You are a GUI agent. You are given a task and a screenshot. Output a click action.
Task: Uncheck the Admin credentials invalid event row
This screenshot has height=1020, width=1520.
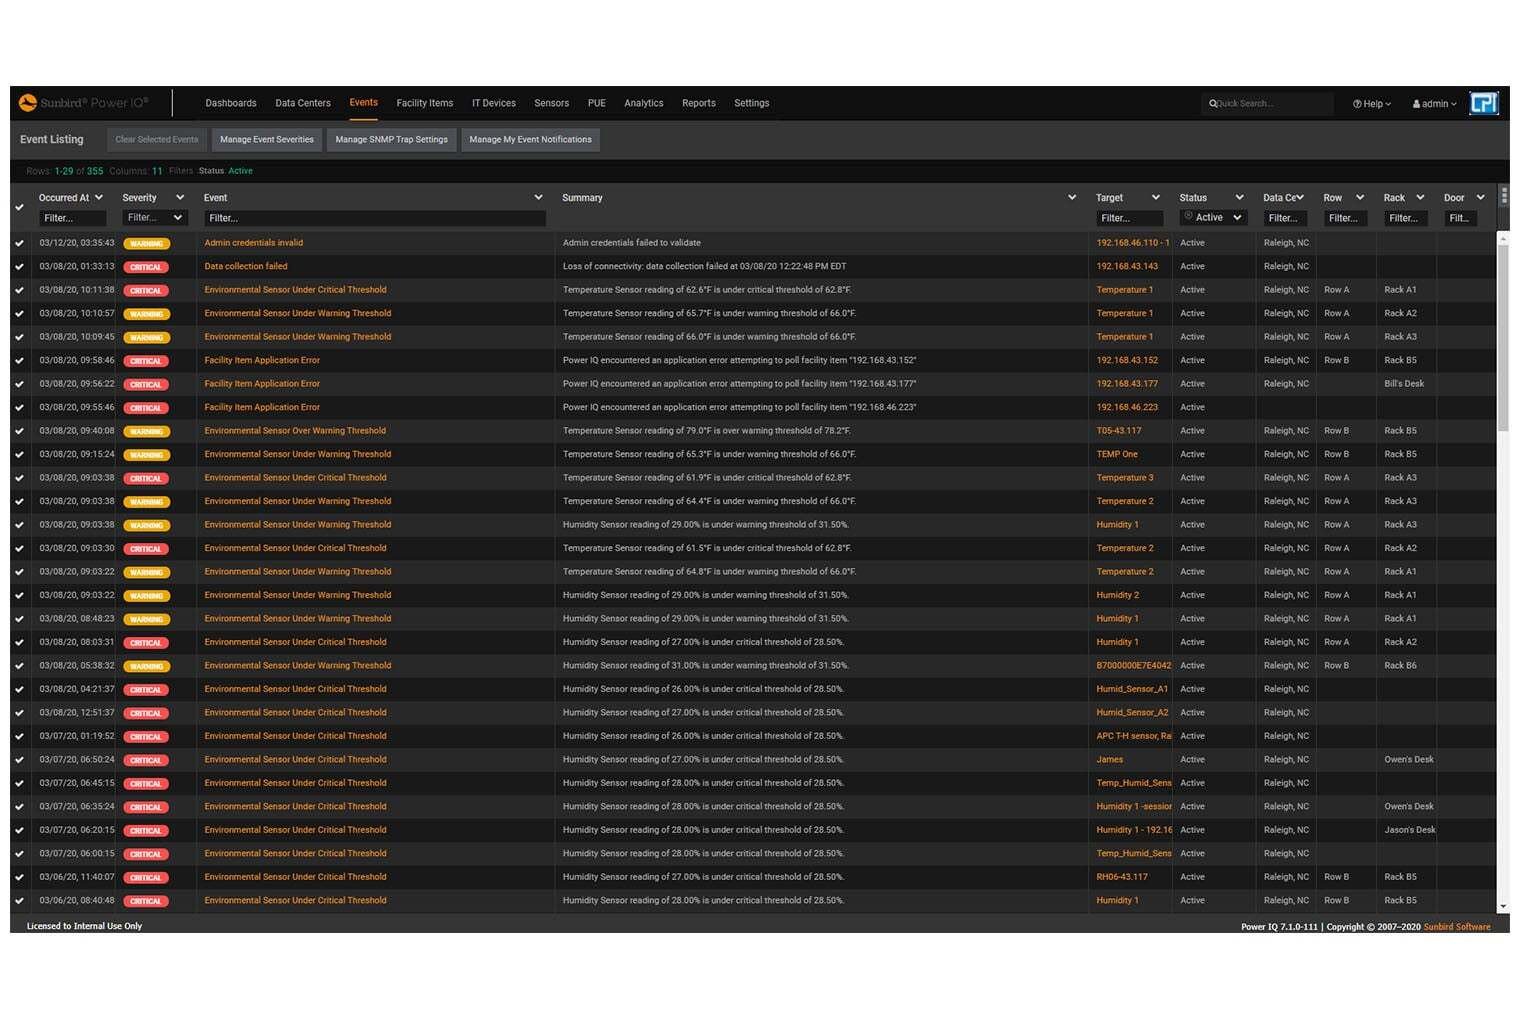click(19, 243)
